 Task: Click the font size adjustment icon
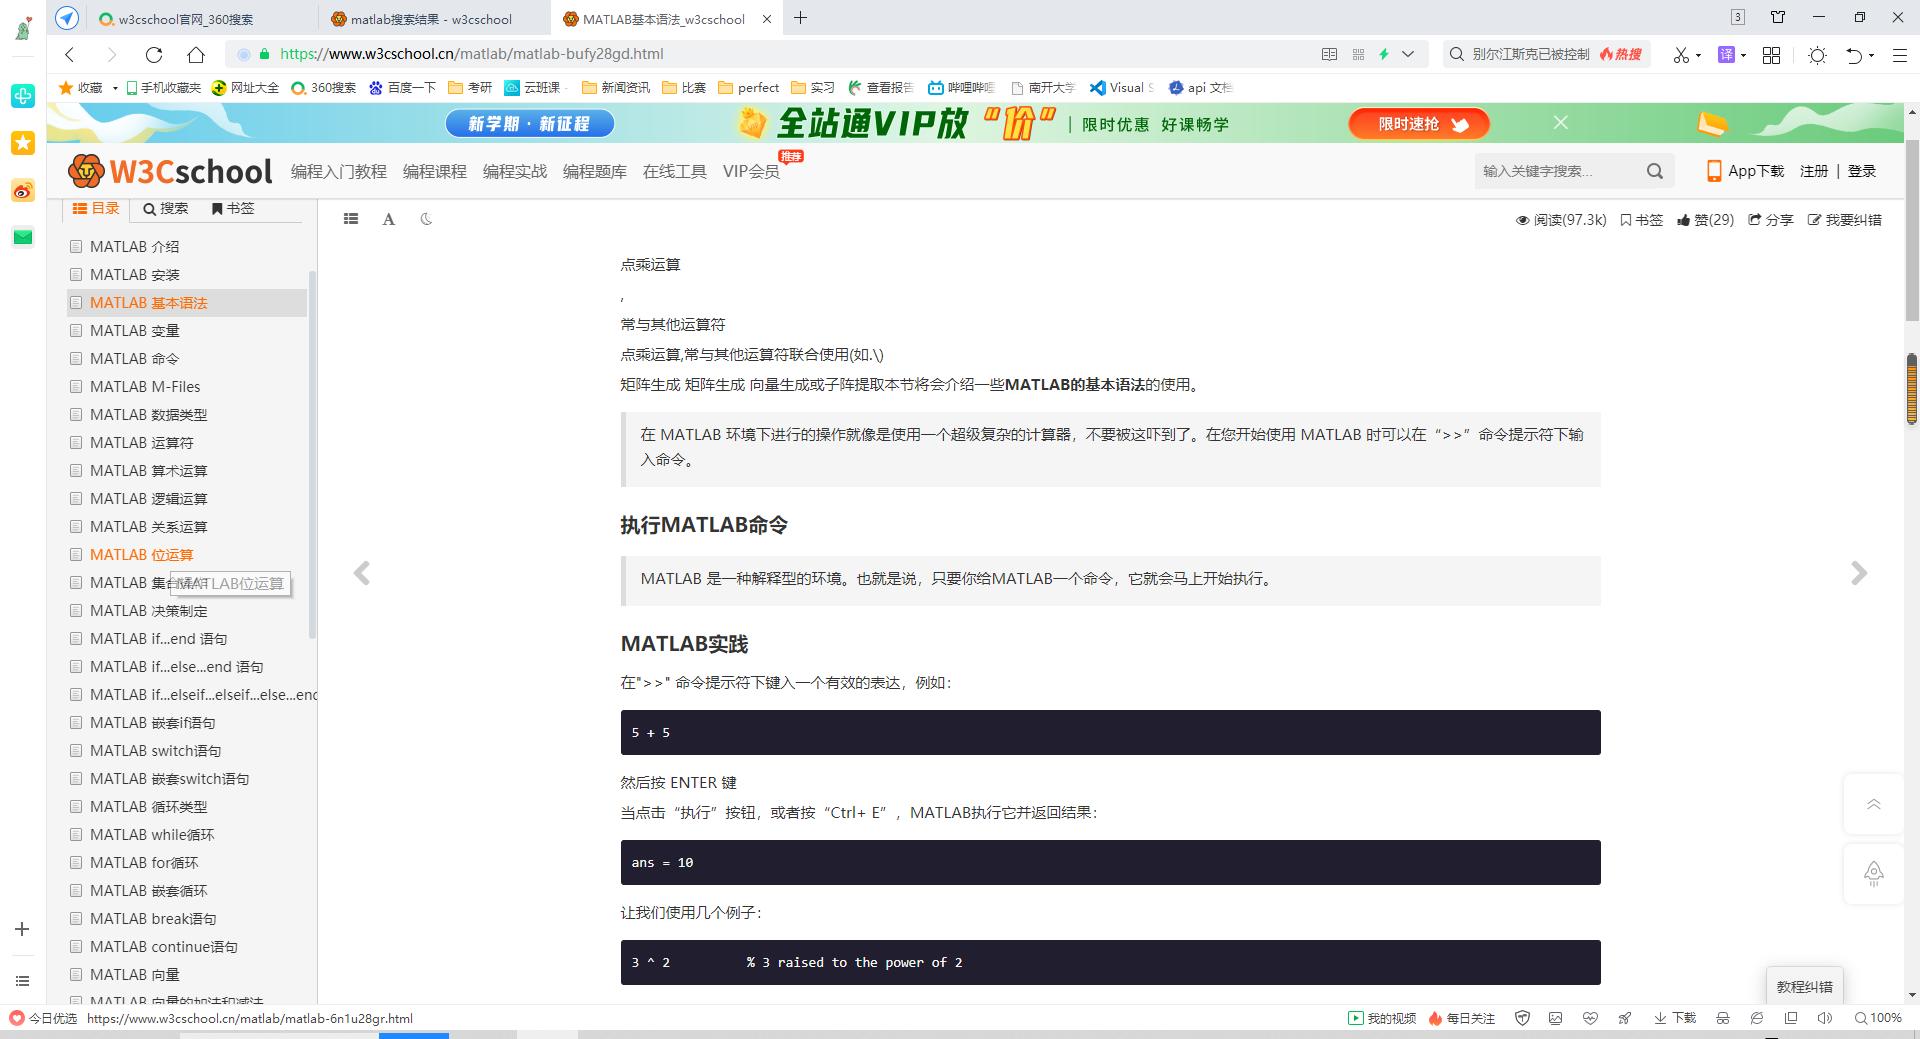pos(388,219)
